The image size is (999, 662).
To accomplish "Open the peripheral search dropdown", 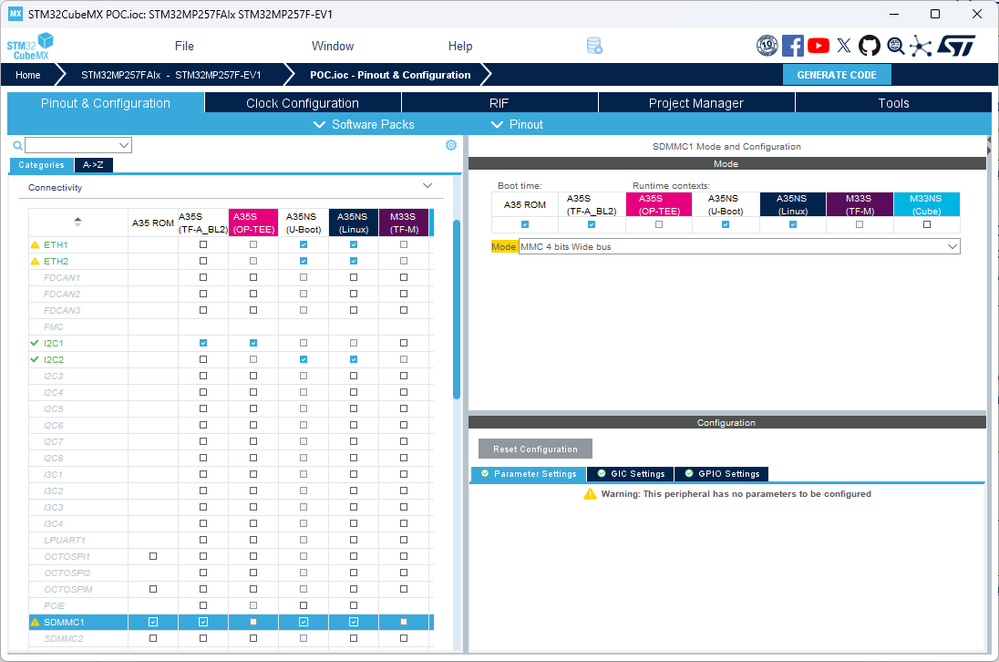I will pyautogui.click(x=78, y=145).
